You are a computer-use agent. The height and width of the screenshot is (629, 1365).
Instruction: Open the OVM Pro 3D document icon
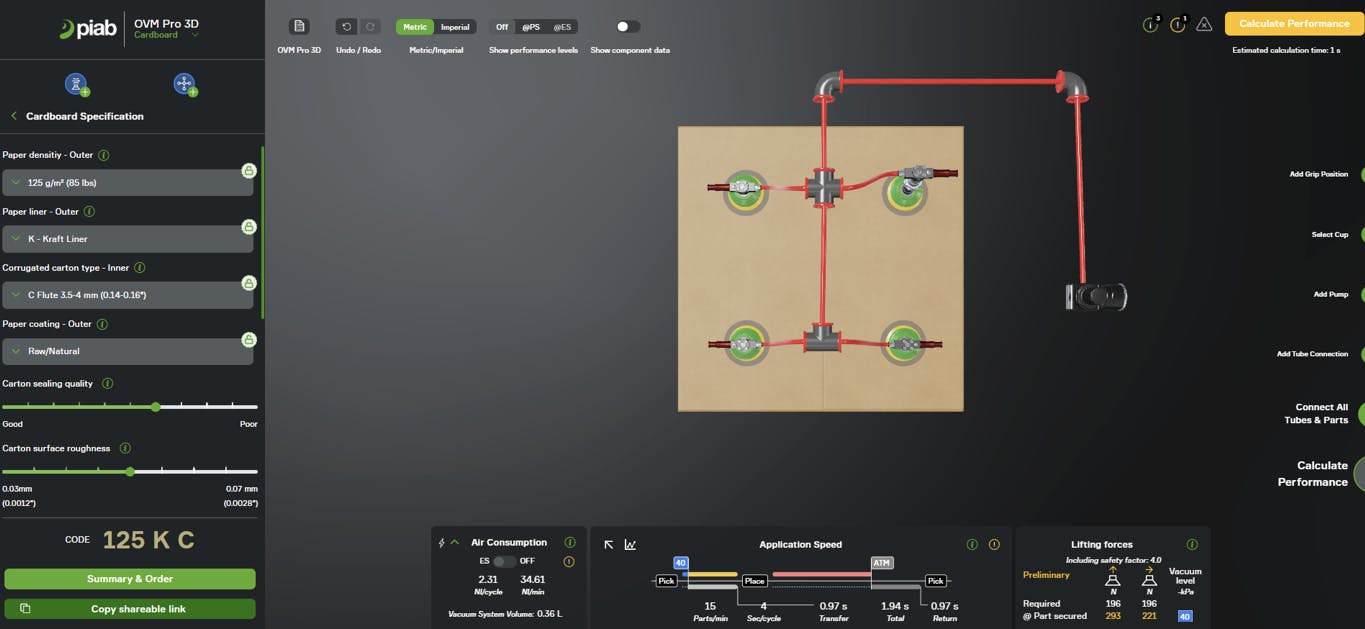[x=298, y=25]
